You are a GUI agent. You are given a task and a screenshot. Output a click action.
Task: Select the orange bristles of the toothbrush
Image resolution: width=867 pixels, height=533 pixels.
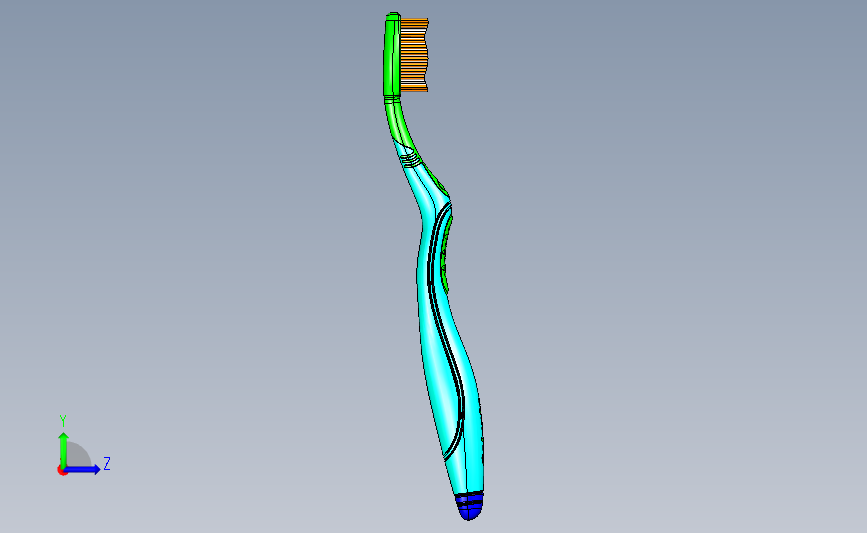[x=414, y=55]
